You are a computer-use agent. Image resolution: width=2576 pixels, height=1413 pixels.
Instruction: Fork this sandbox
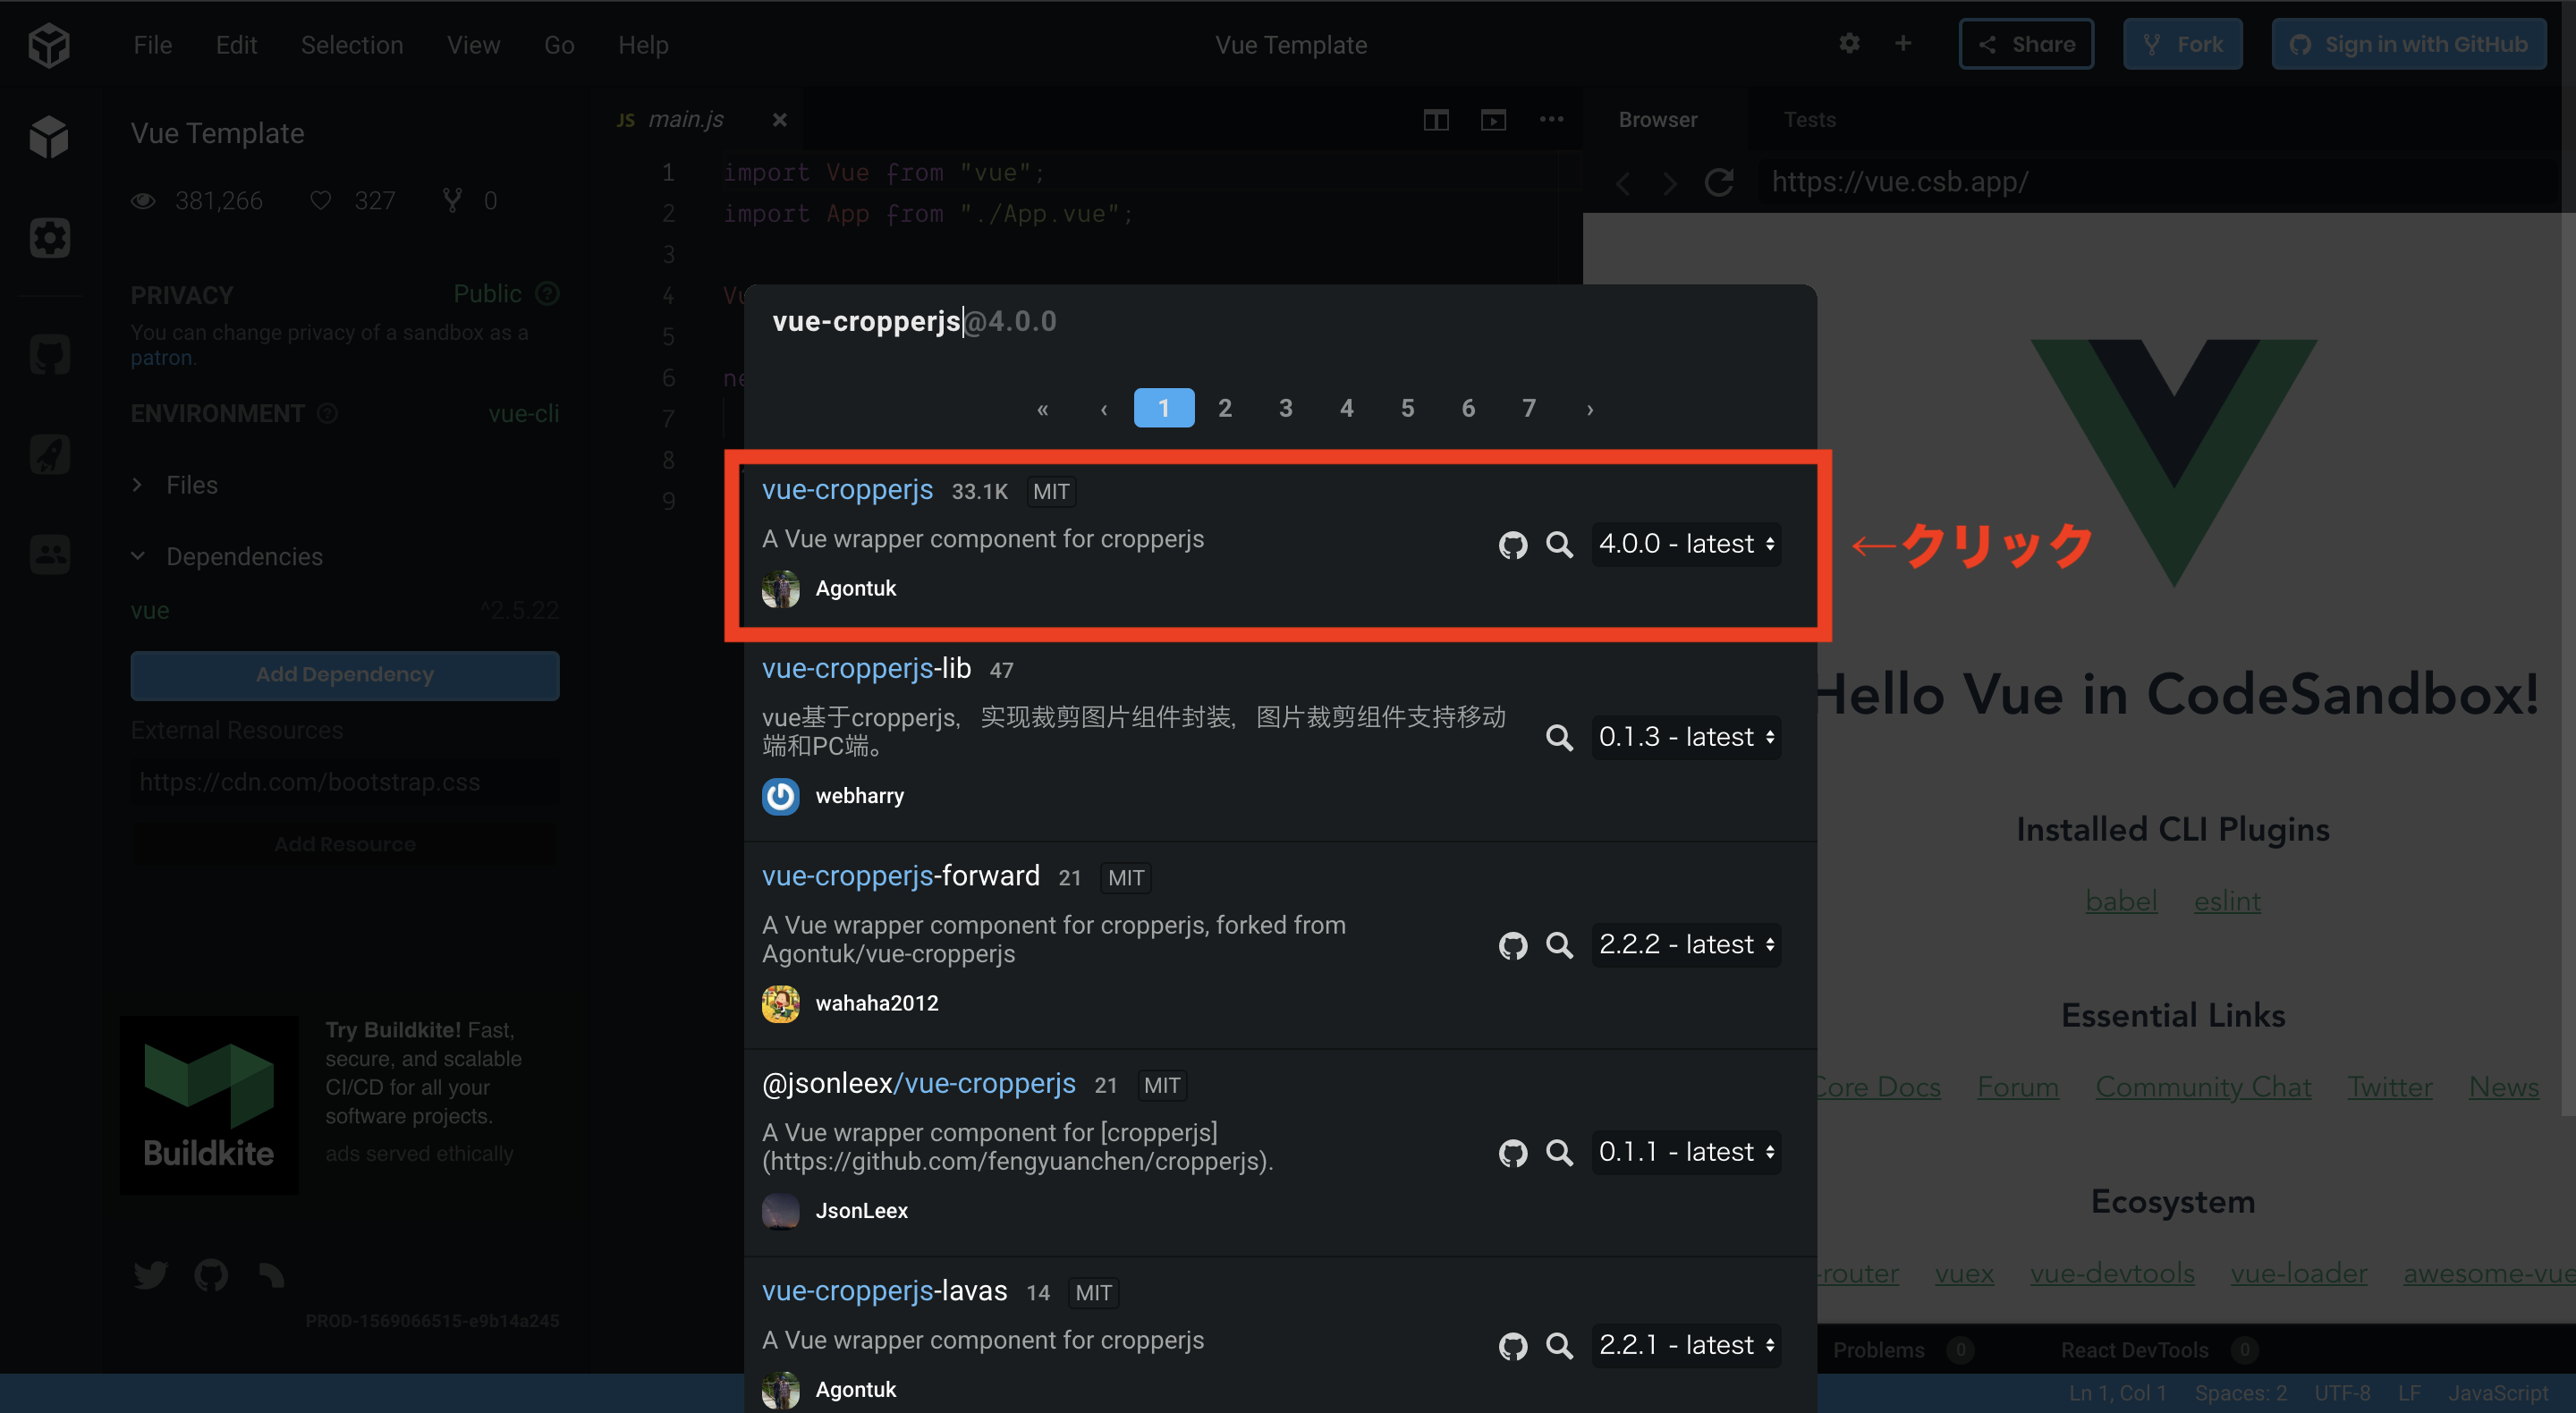click(2182, 44)
